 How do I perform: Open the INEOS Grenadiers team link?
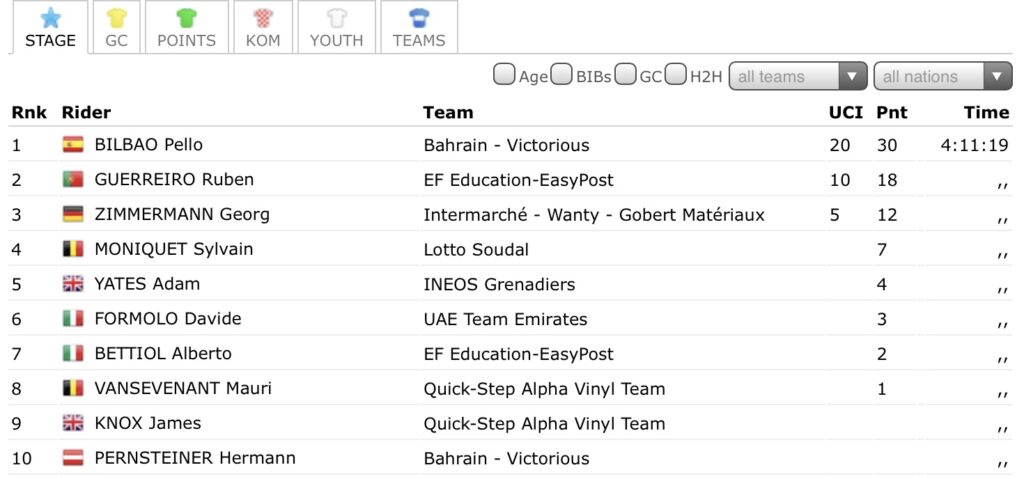[x=499, y=284]
